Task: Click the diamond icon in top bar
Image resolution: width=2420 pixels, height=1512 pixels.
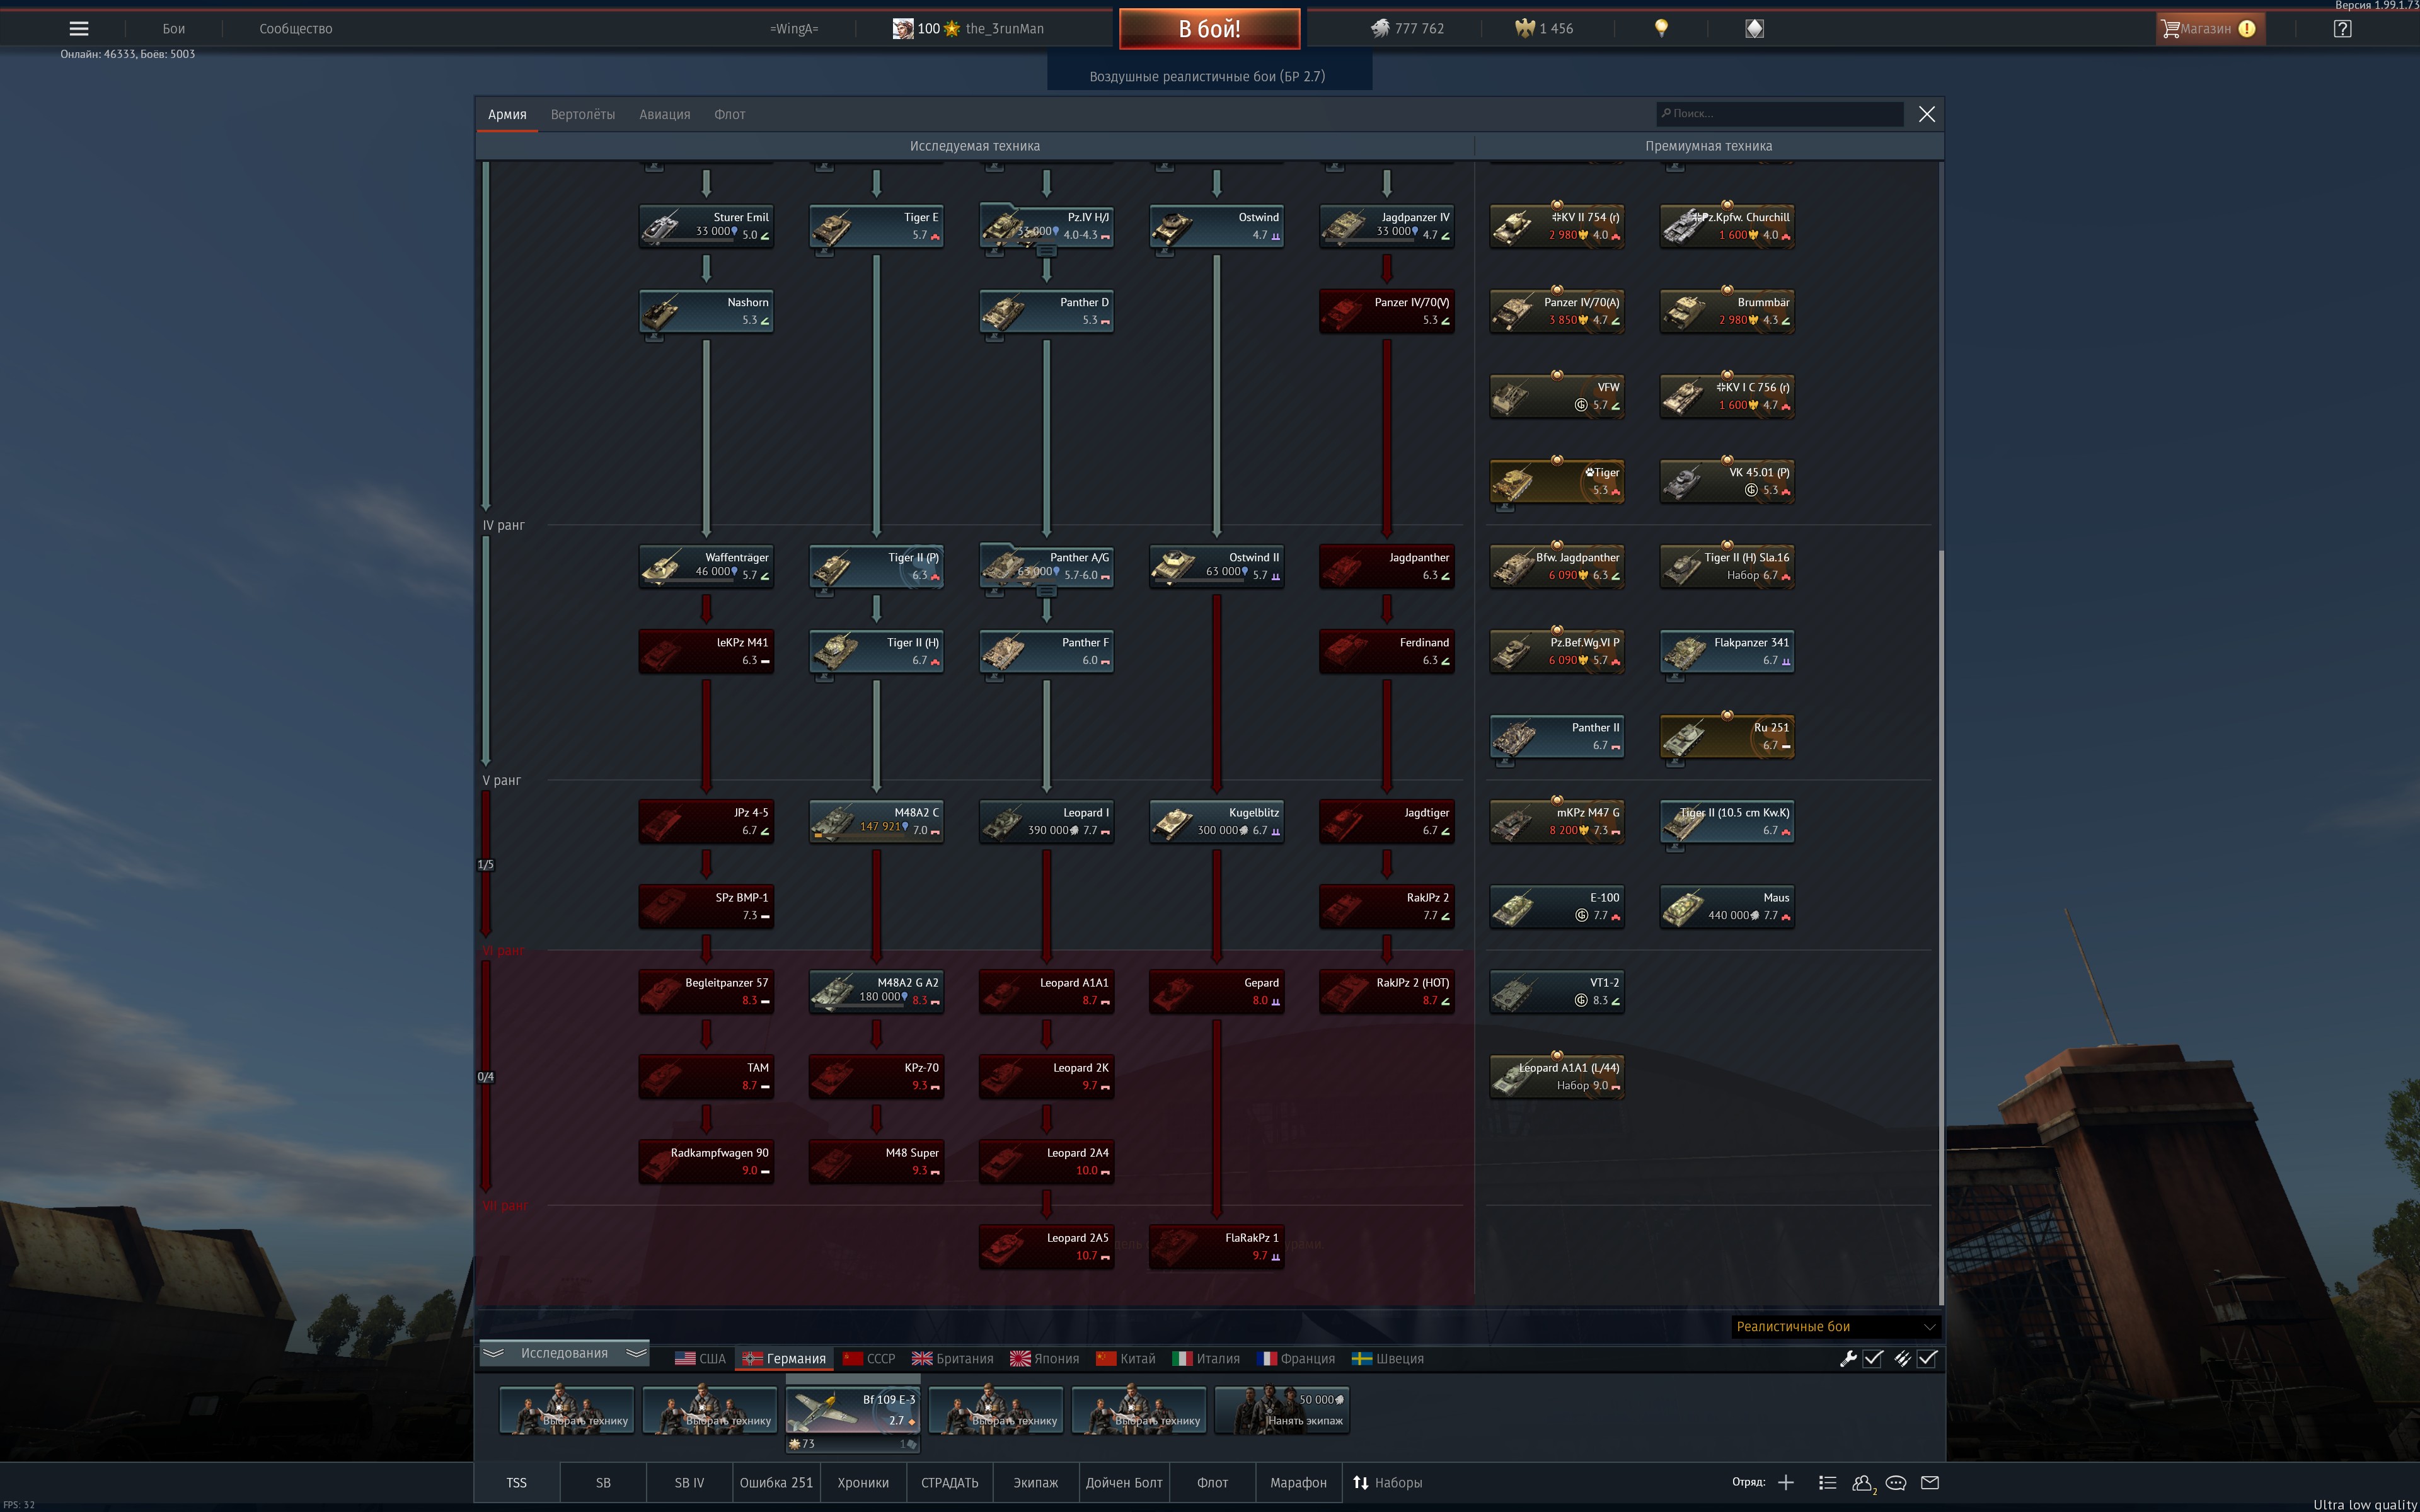Action: [1754, 29]
